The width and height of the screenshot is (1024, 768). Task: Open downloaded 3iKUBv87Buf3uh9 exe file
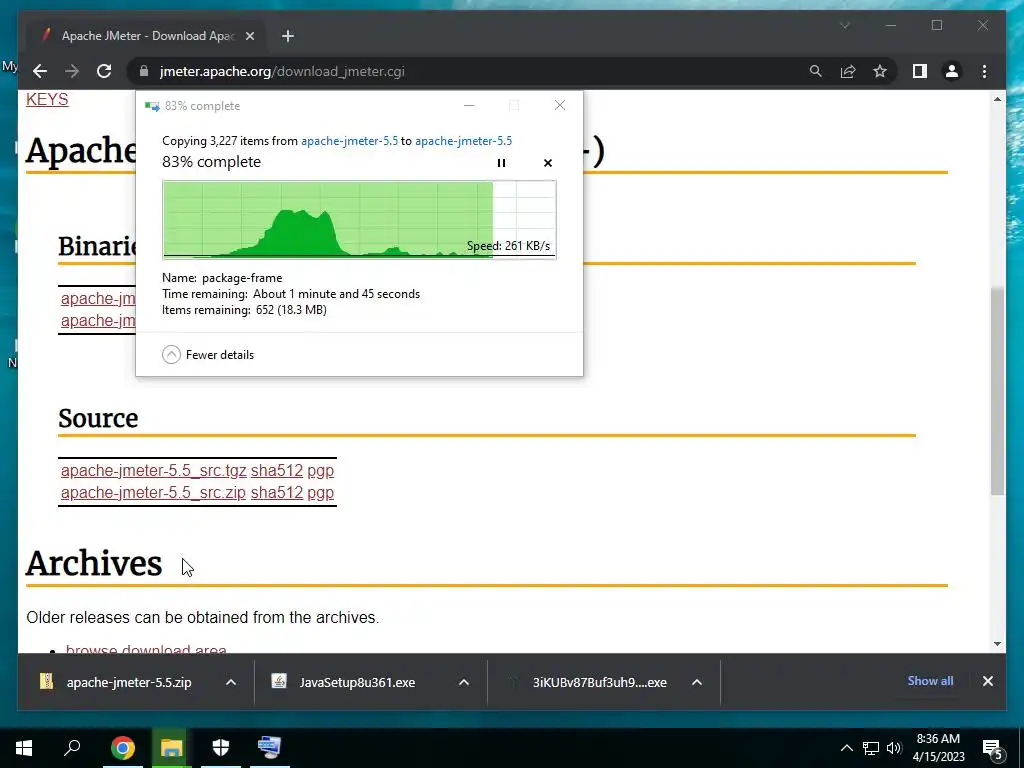point(588,682)
